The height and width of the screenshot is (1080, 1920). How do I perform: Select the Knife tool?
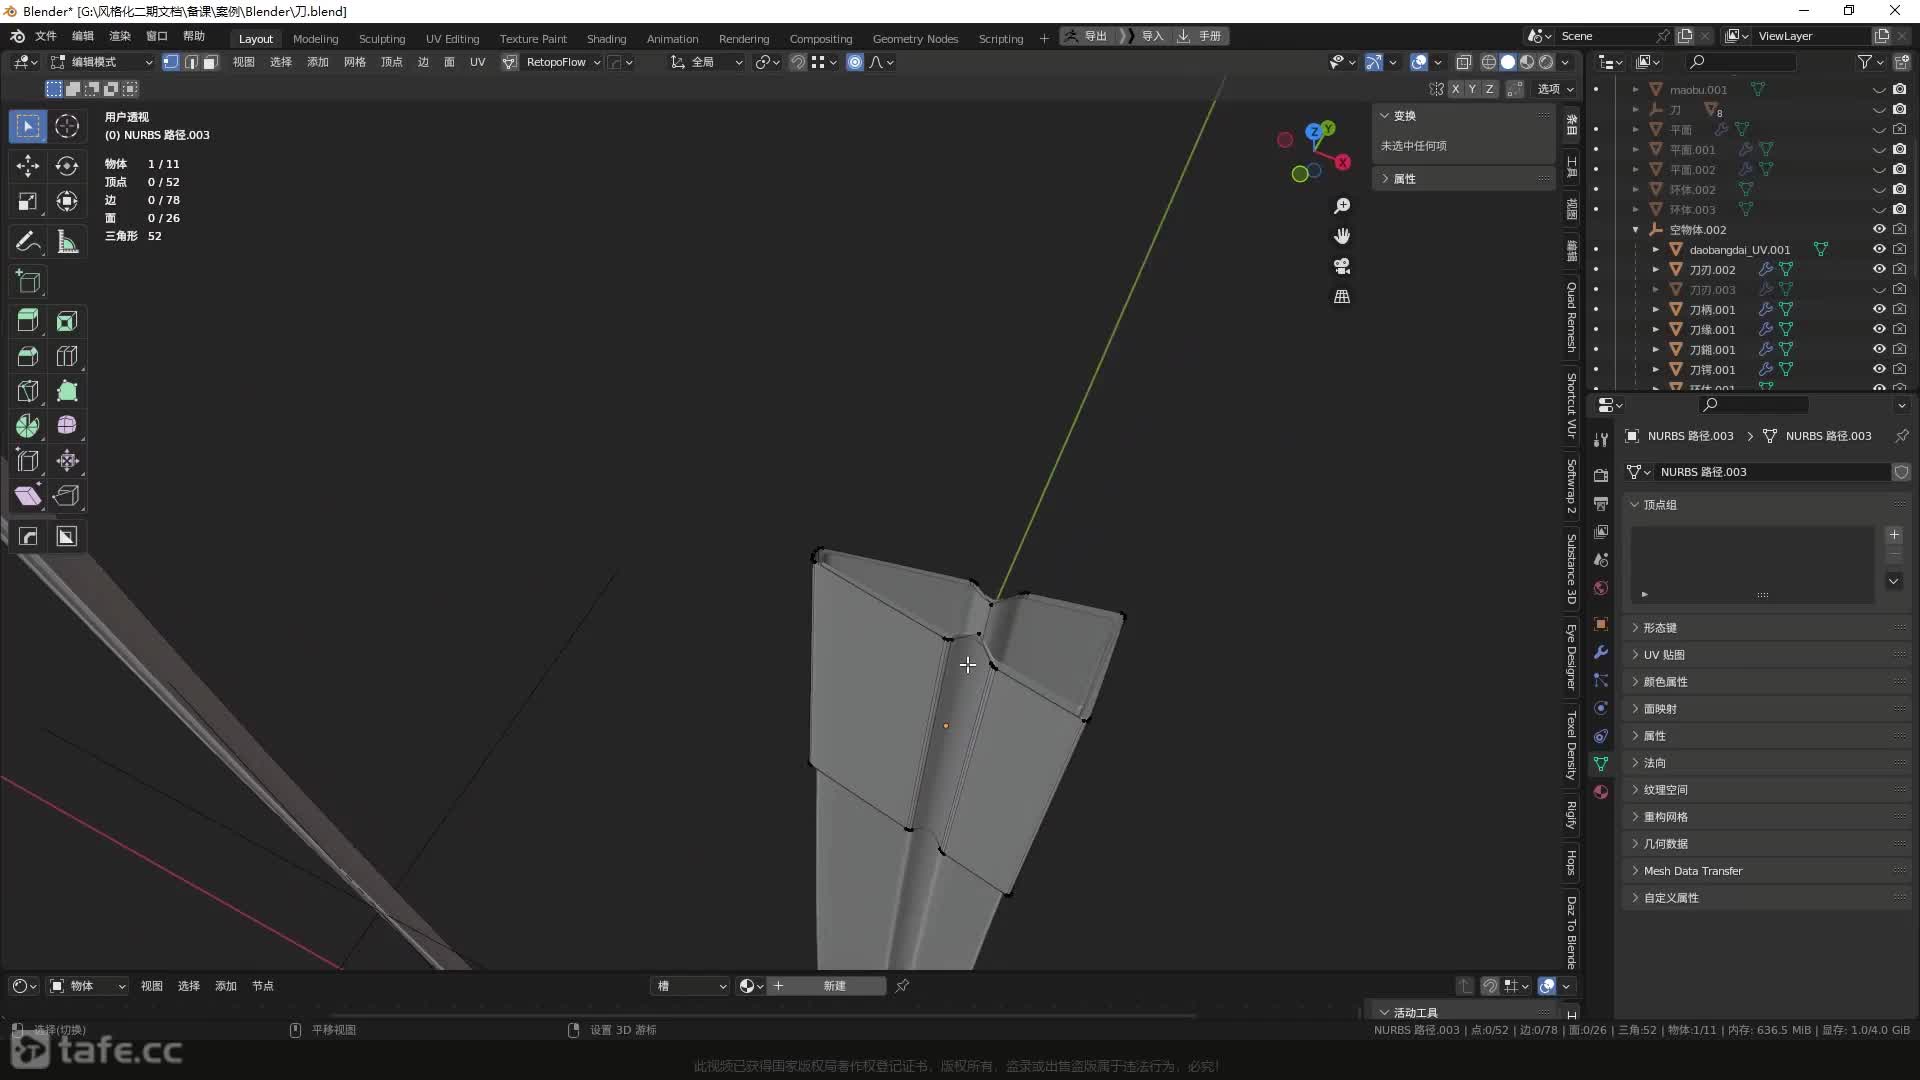28,391
